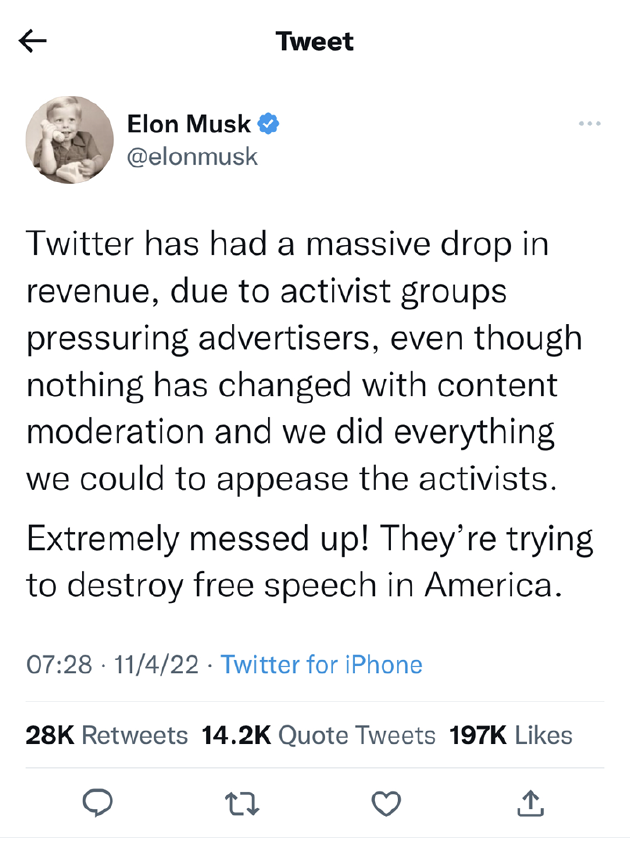Tap the back arrow
Viewport: 630px width, 855px height.
point(33,41)
